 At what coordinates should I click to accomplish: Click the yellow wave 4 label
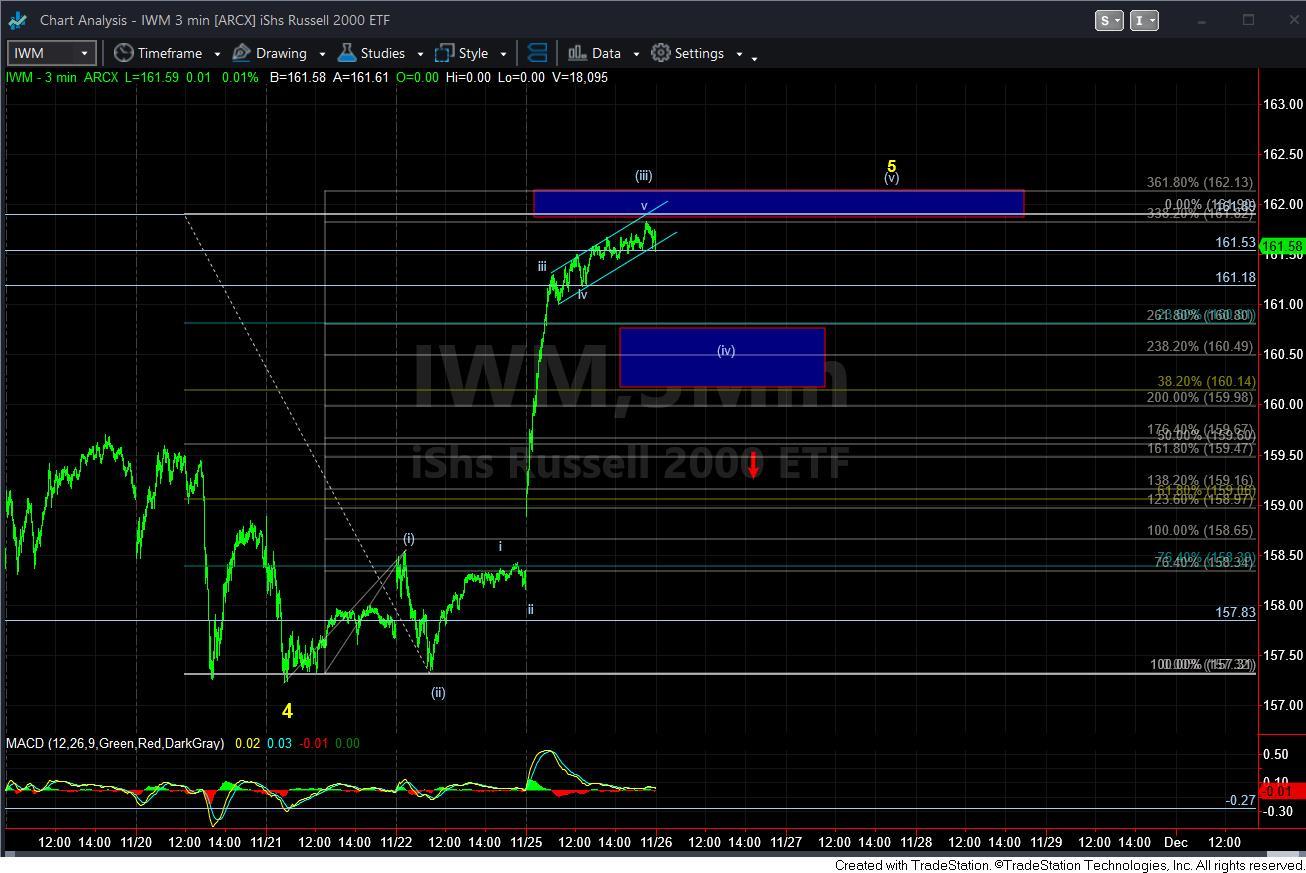[x=287, y=711]
